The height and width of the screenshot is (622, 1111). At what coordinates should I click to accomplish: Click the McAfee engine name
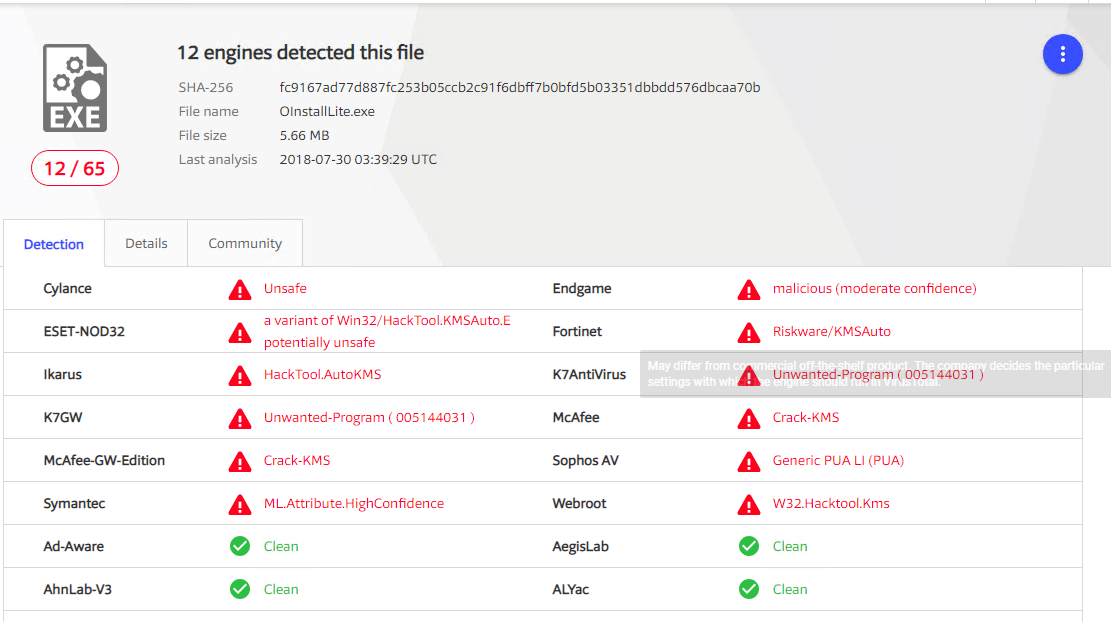(x=576, y=417)
